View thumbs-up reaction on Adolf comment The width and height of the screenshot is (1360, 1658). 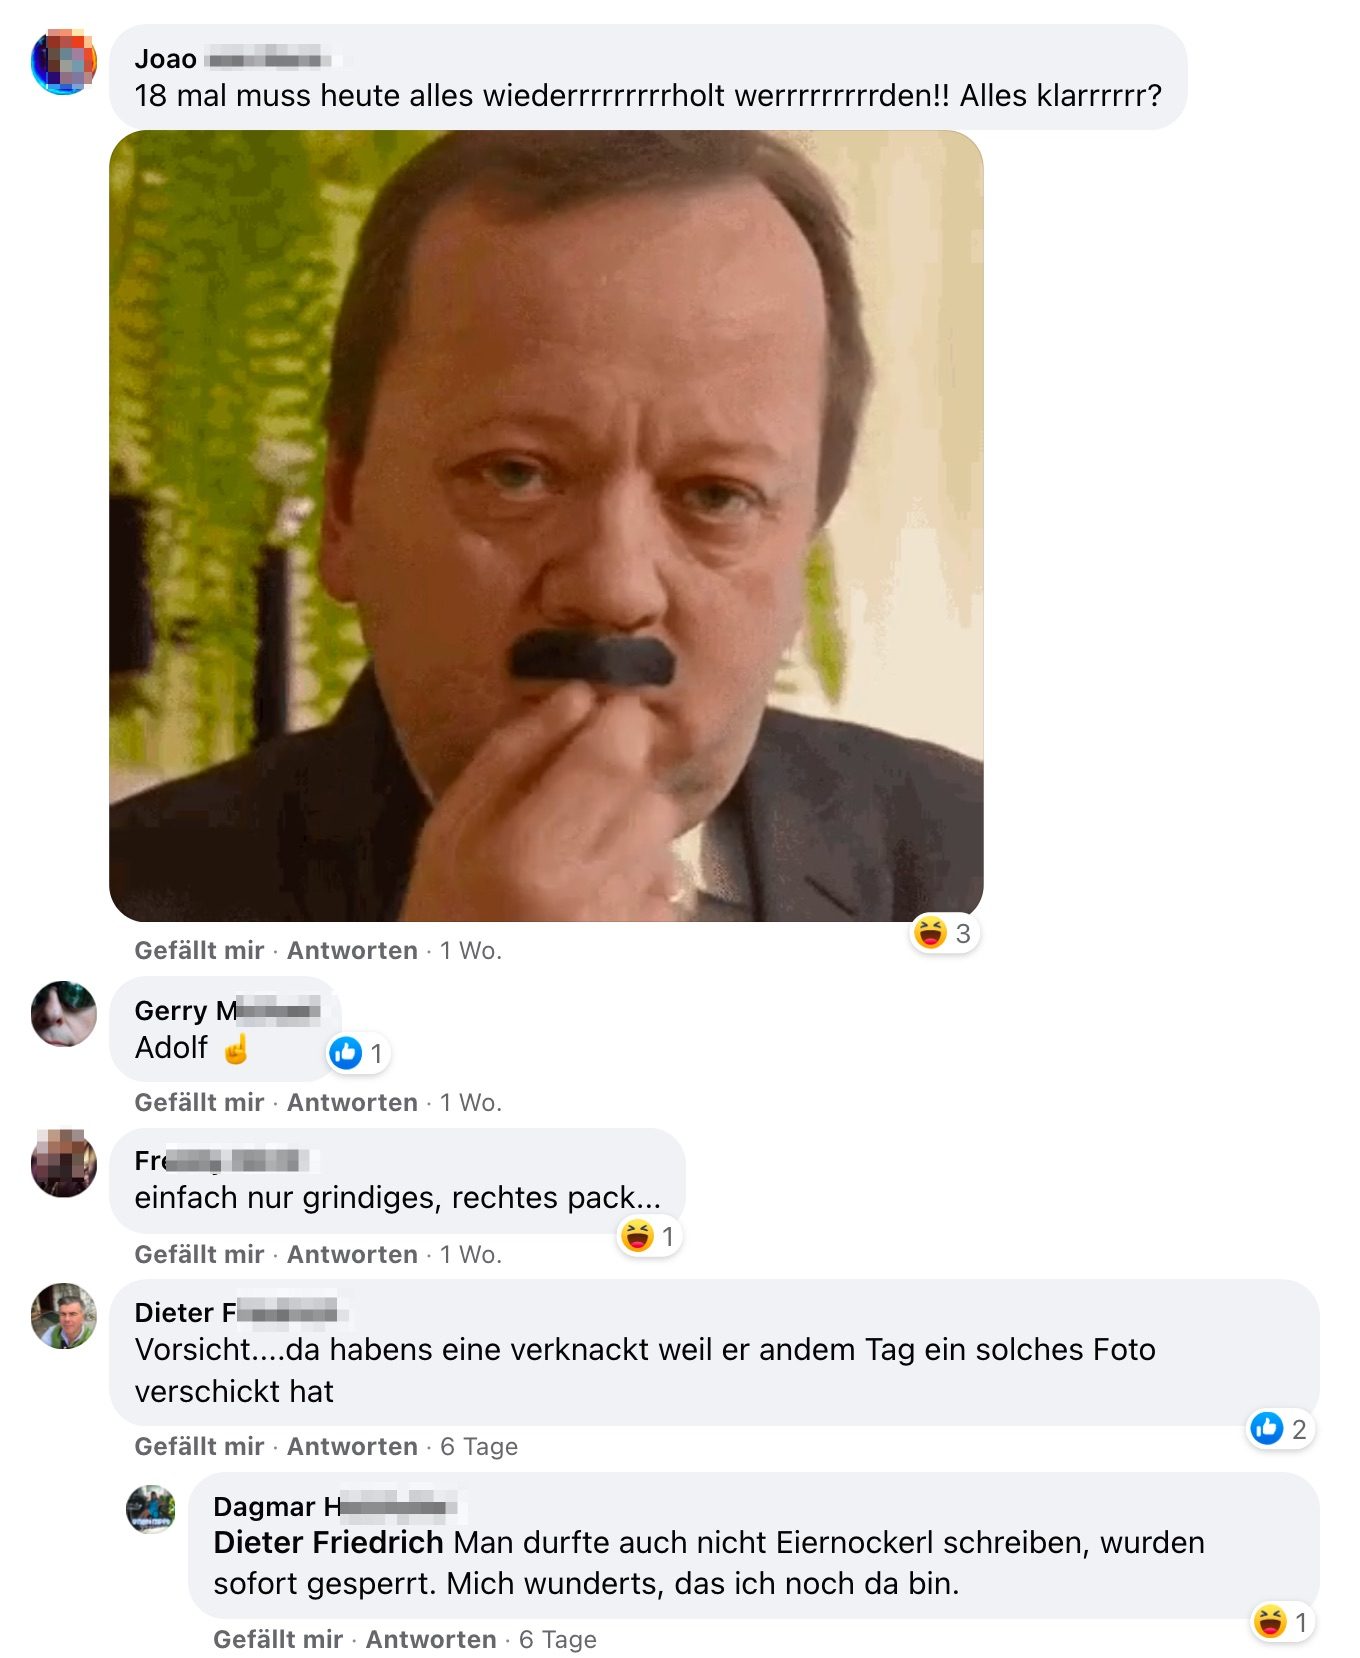coord(357,1053)
